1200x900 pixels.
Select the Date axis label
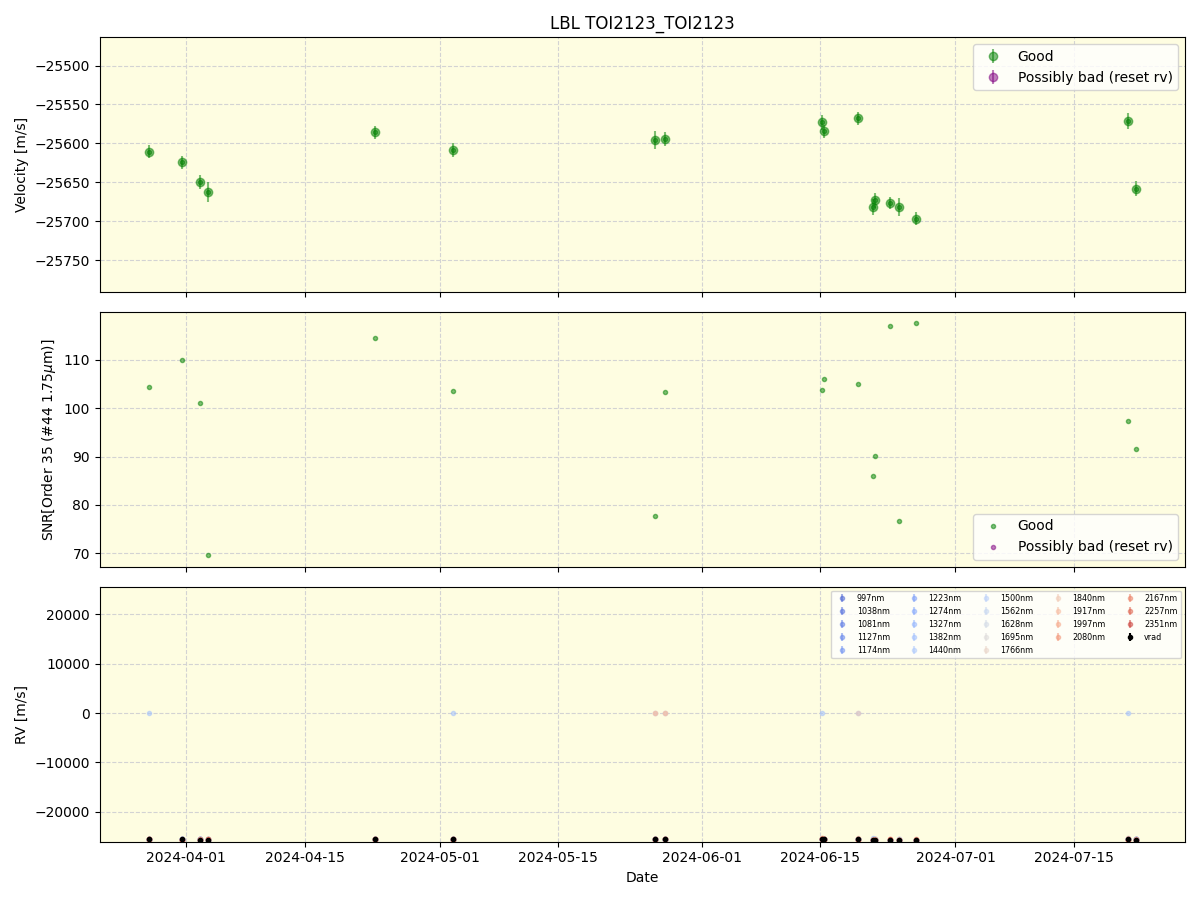pos(641,877)
